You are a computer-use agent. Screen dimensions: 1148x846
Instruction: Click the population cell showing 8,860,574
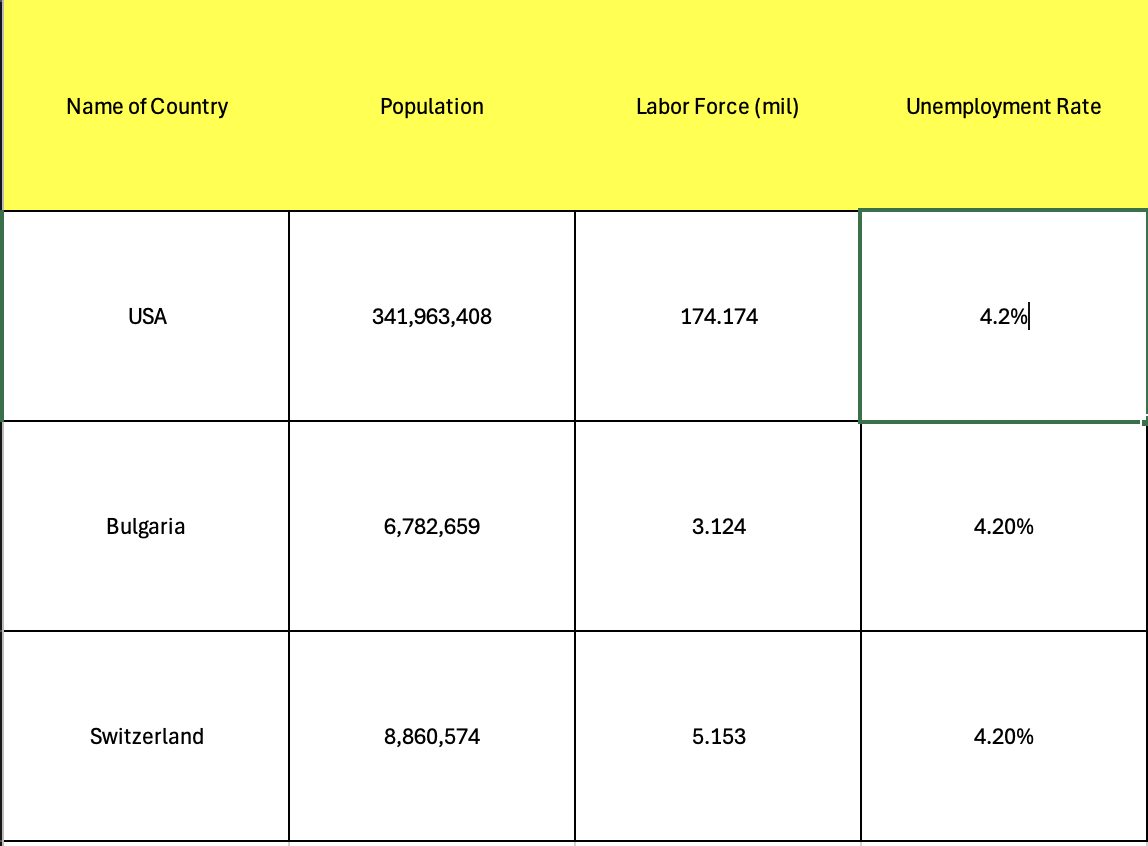tap(432, 737)
